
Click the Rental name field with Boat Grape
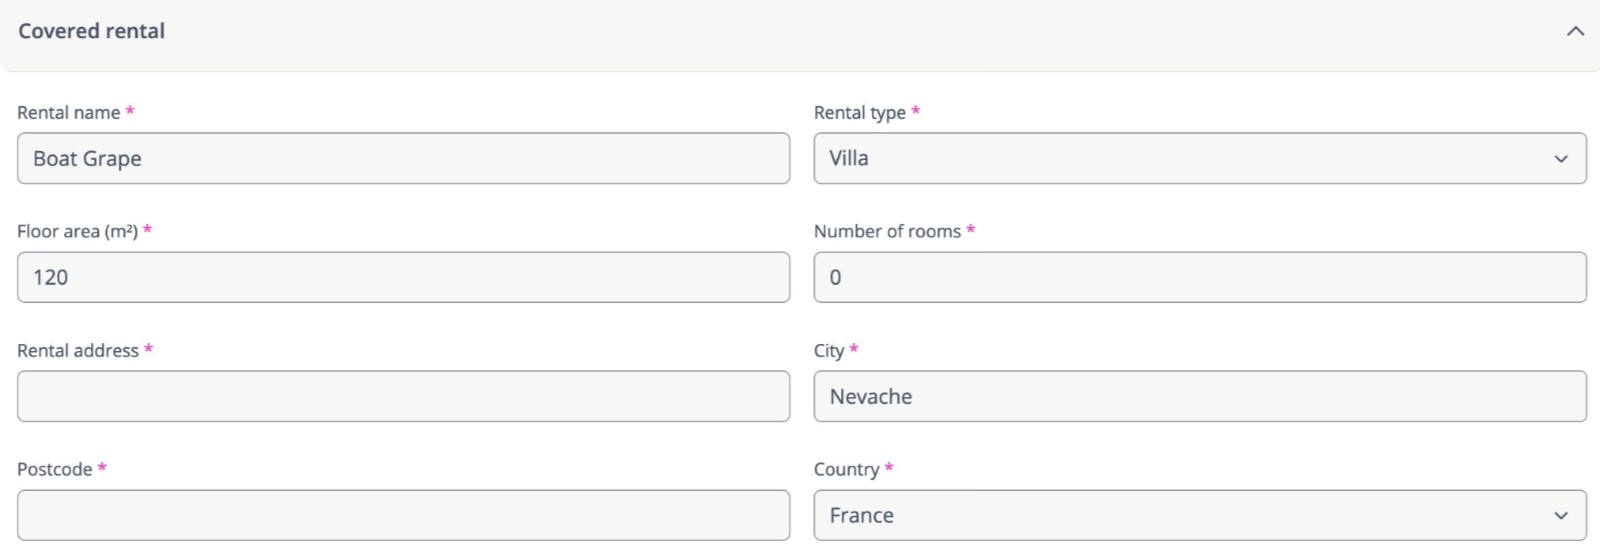coord(403,158)
